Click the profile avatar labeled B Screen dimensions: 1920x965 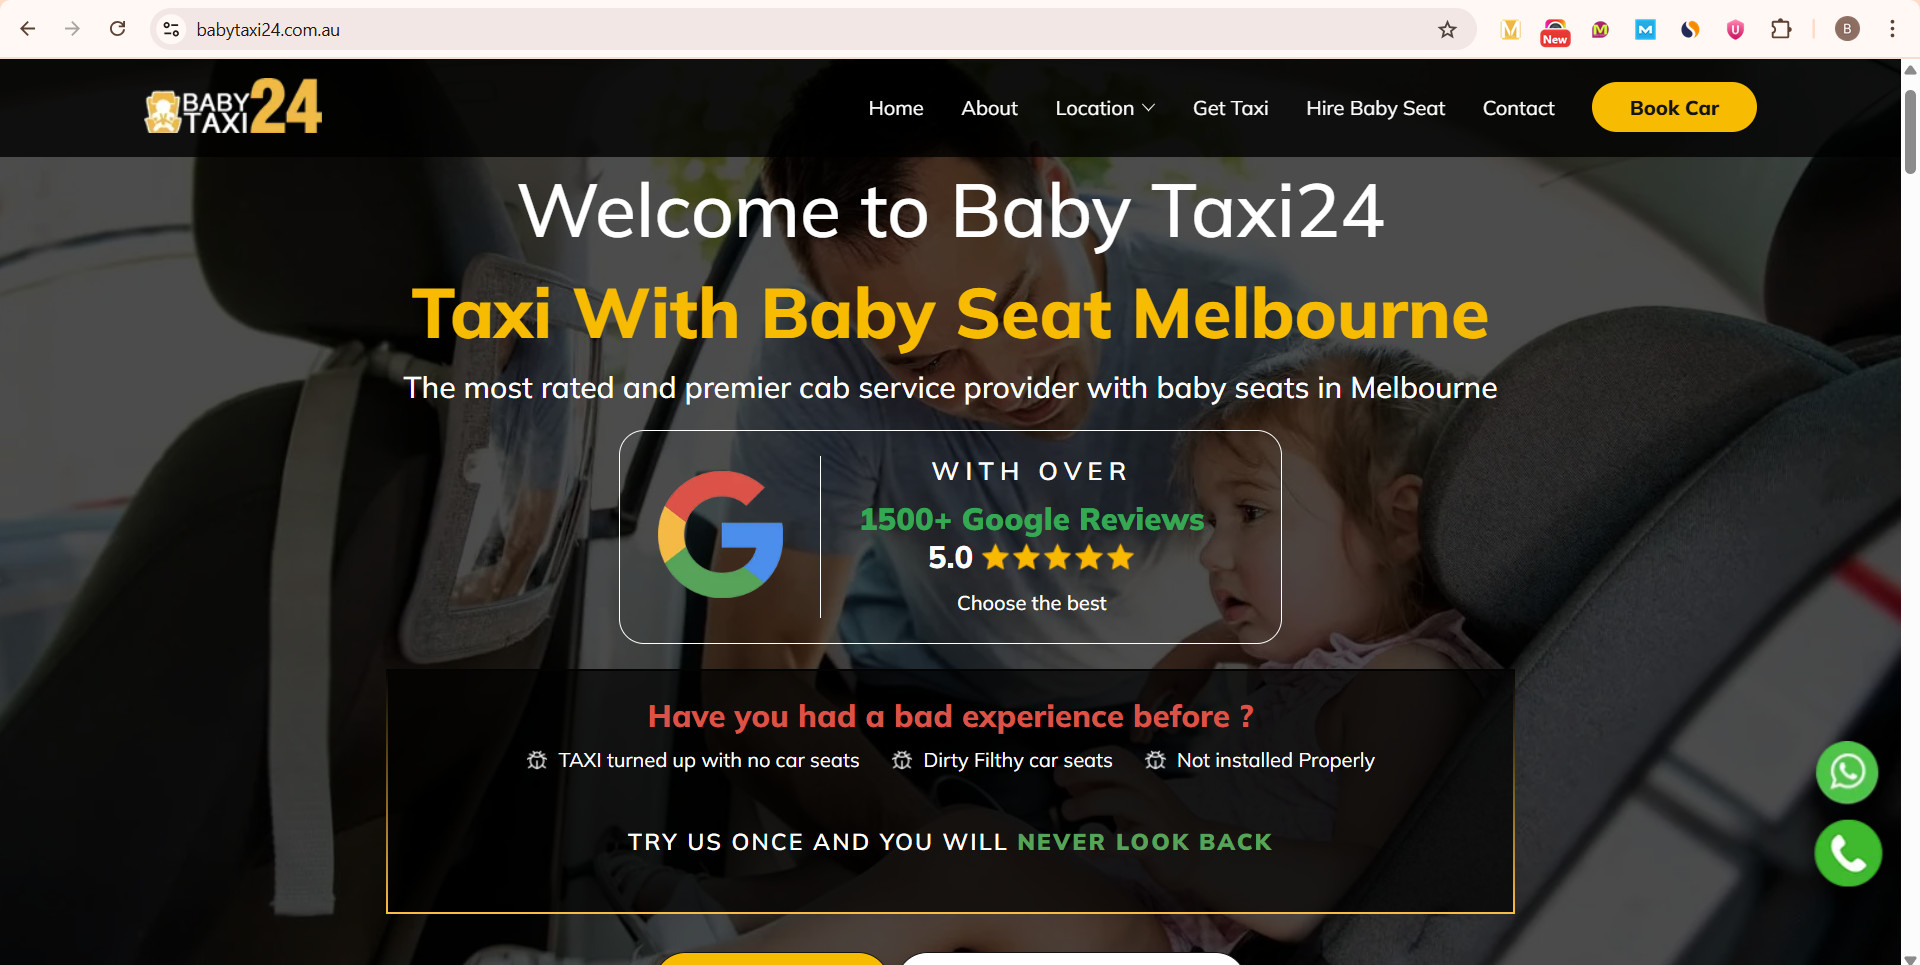pyautogui.click(x=1847, y=29)
